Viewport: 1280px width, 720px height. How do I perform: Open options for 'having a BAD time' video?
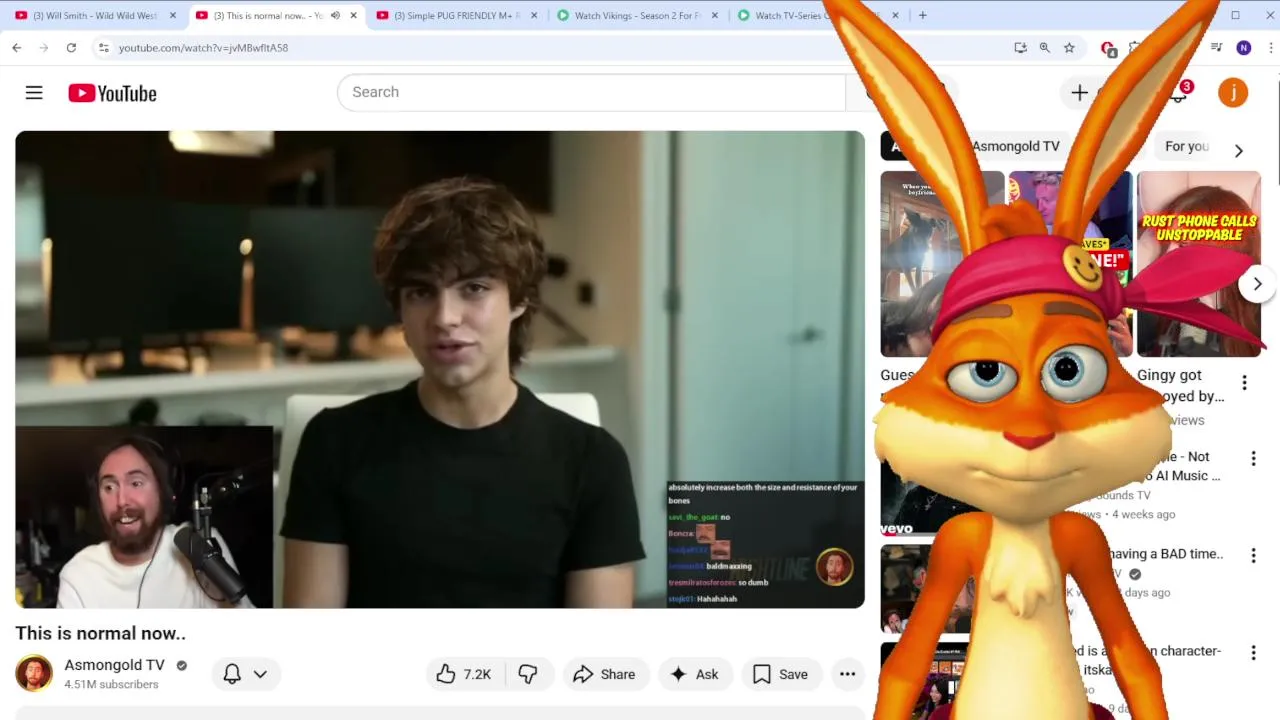pos(1253,555)
